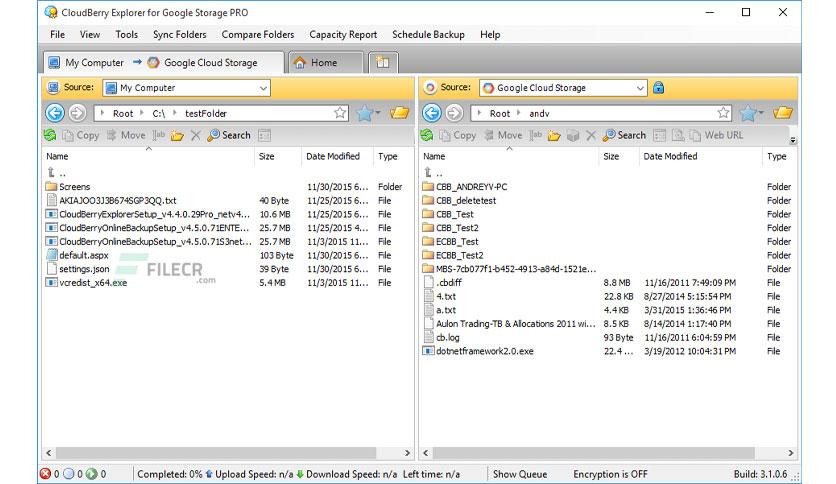Open favorites star dropdown in the local pane
Viewport: 836px width, 484px height.
tap(368, 113)
